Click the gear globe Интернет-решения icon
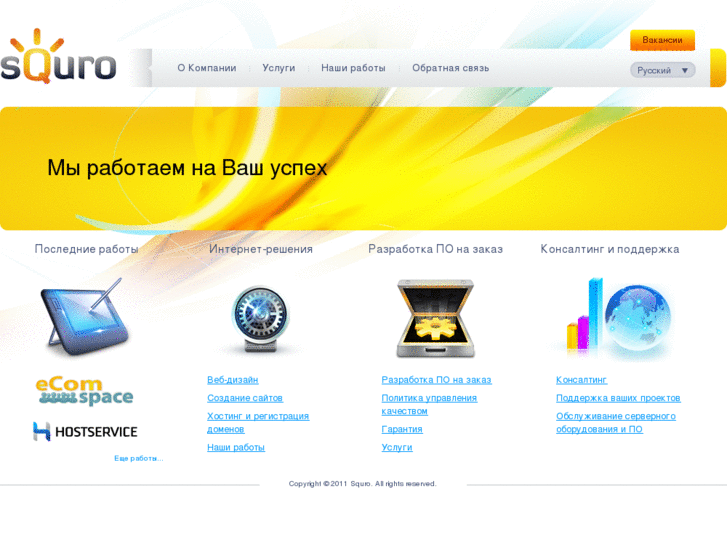727x545 pixels. [260, 319]
